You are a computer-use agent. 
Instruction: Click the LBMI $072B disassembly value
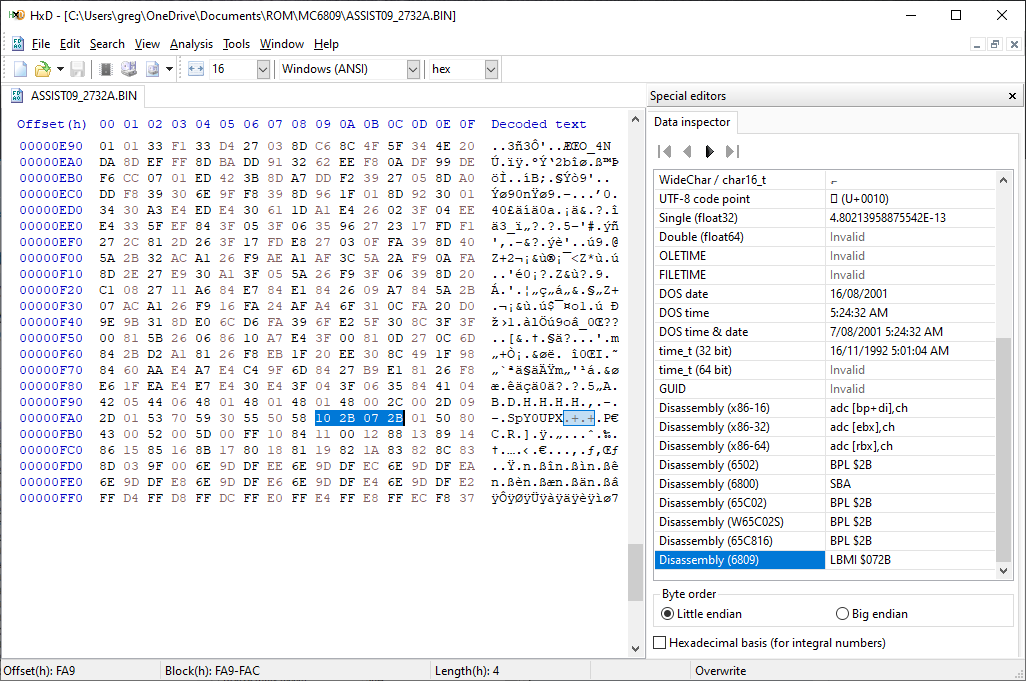[860, 560]
